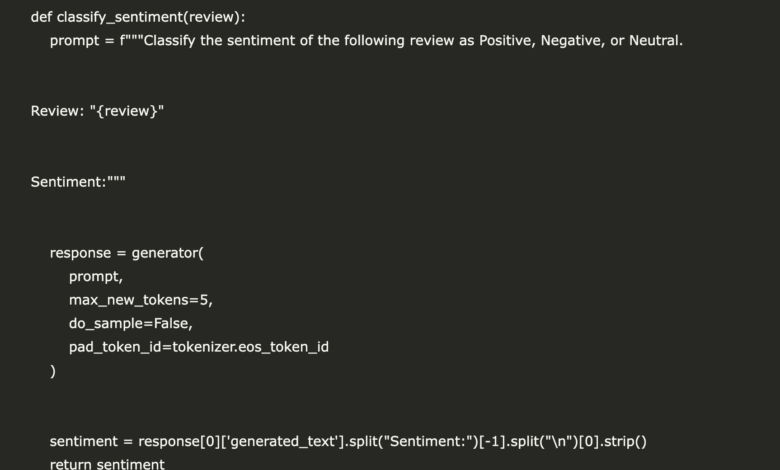Click the do_sample=False argument
Image resolution: width=780 pixels, height=470 pixels.
(130, 323)
